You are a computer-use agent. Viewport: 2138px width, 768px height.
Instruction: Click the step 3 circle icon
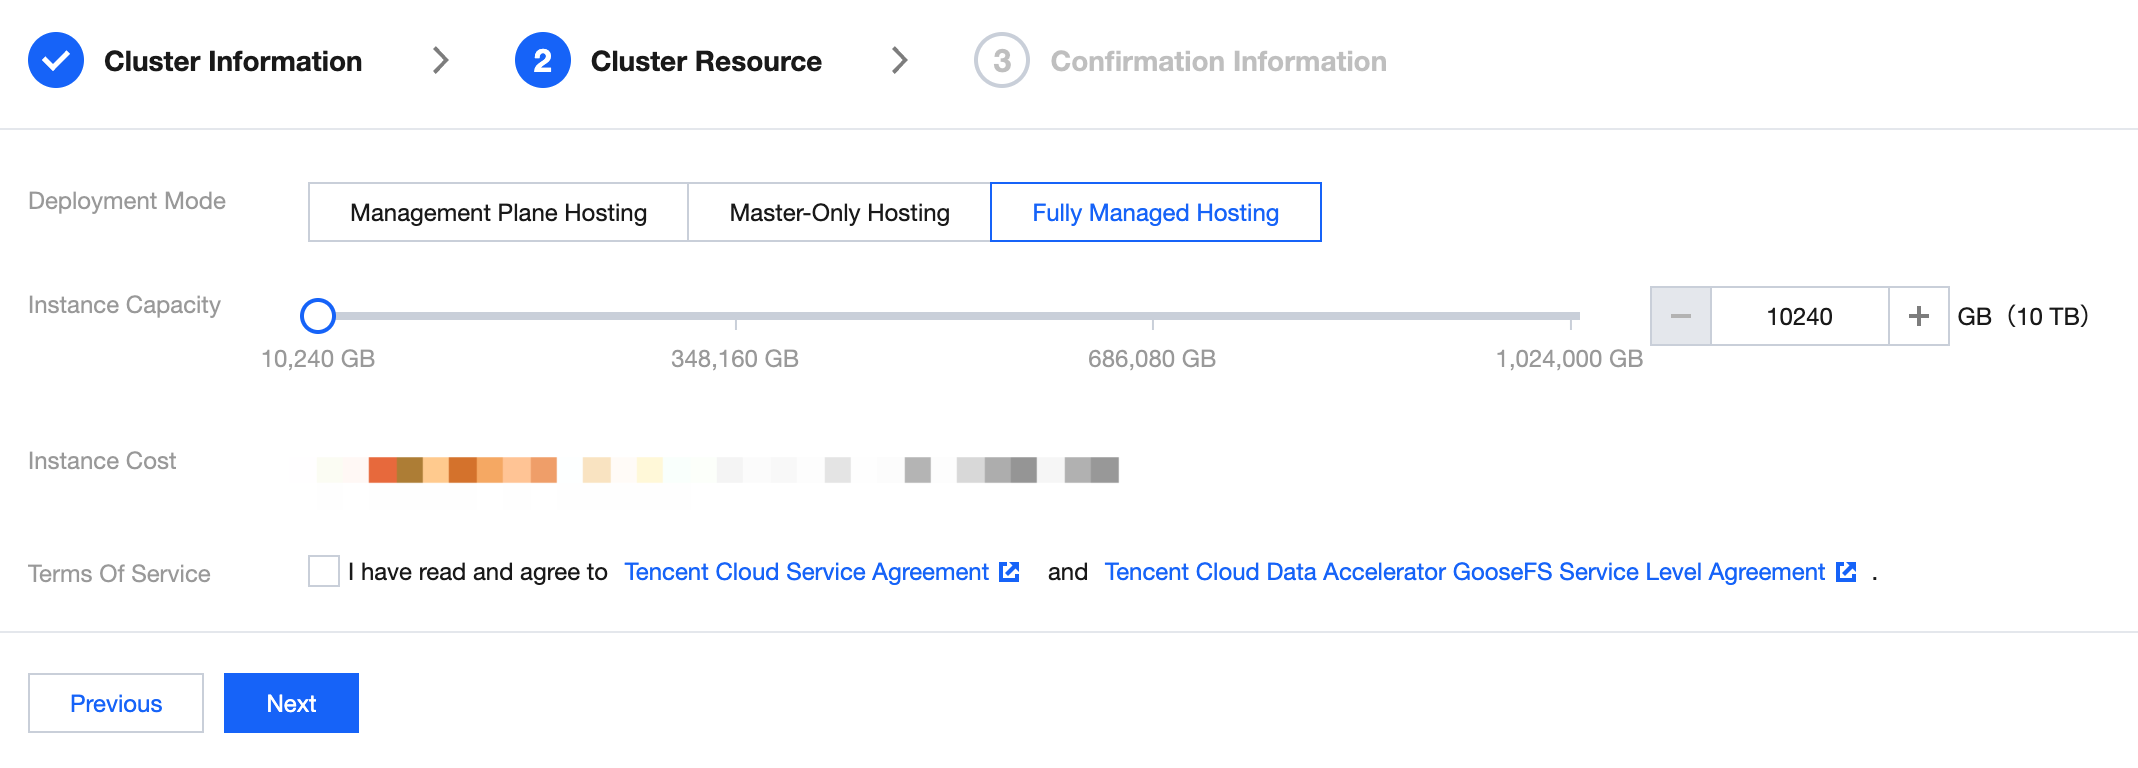(1001, 61)
